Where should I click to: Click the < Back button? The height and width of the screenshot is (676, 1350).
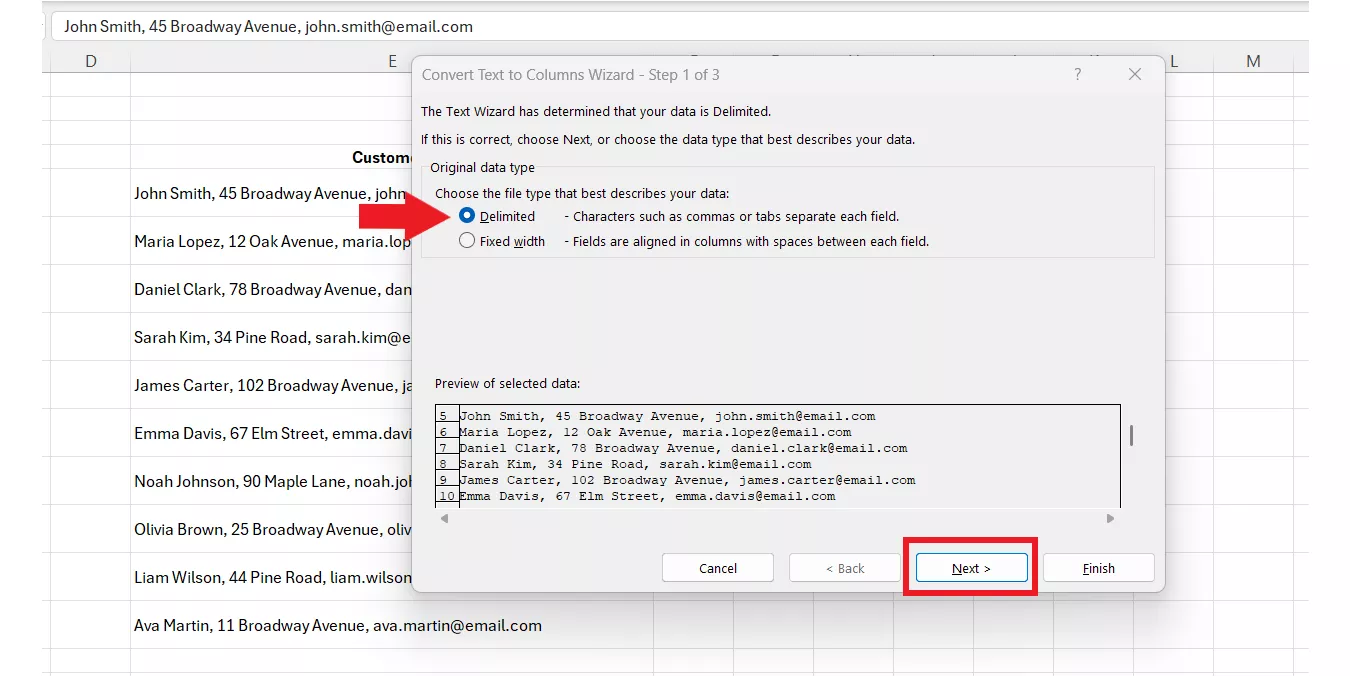[844, 567]
